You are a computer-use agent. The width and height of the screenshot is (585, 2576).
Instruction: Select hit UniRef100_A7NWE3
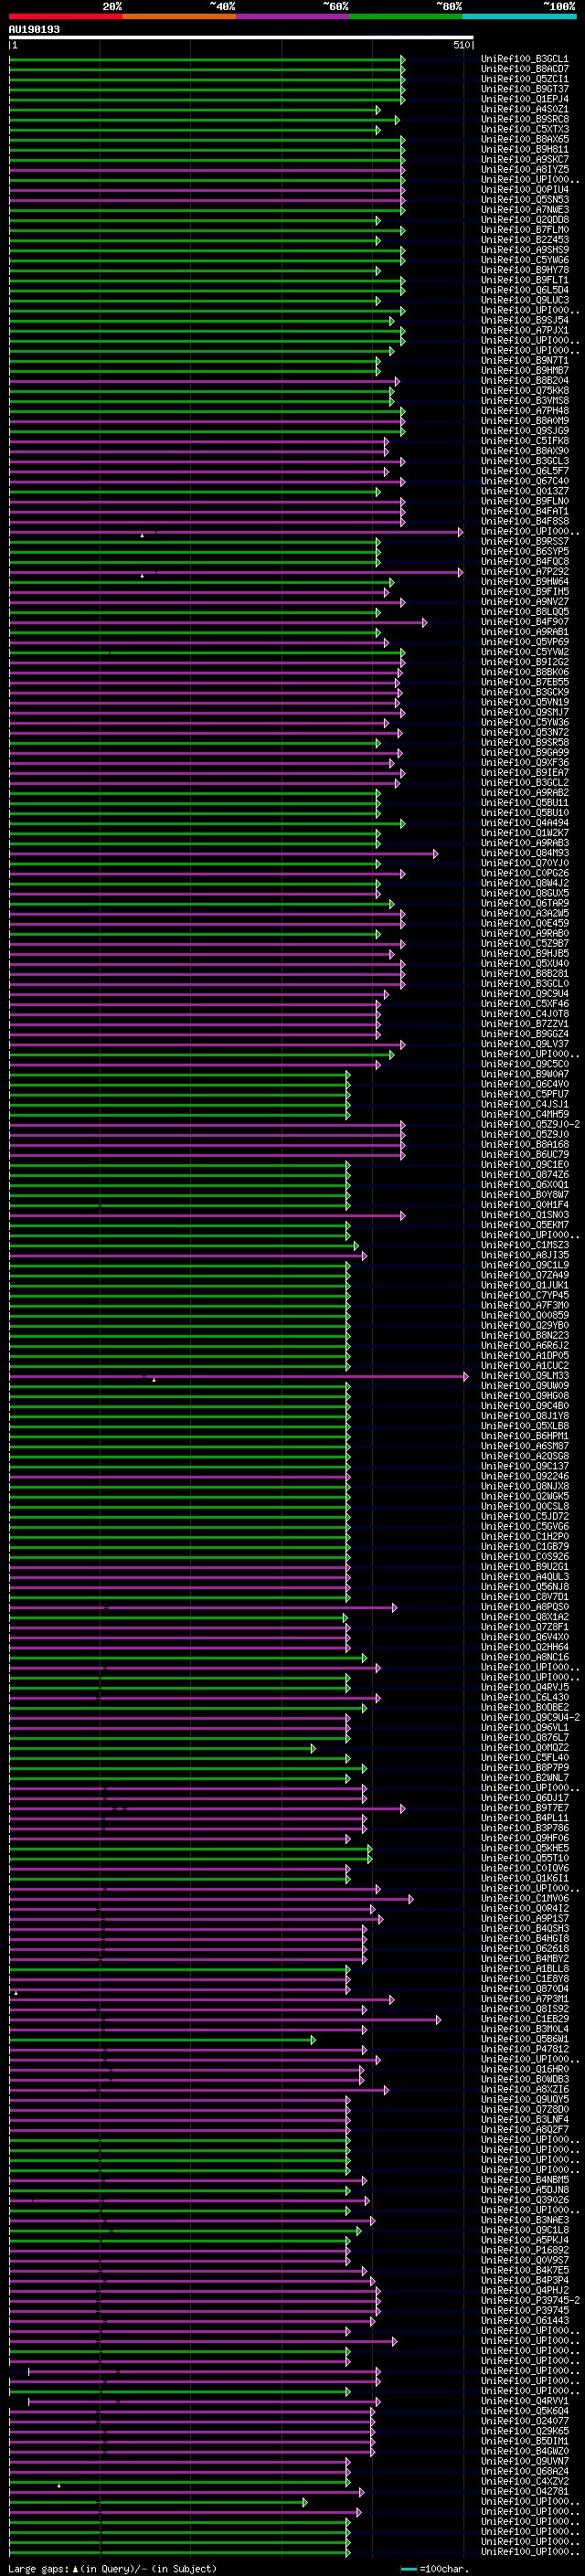(x=525, y=210)
